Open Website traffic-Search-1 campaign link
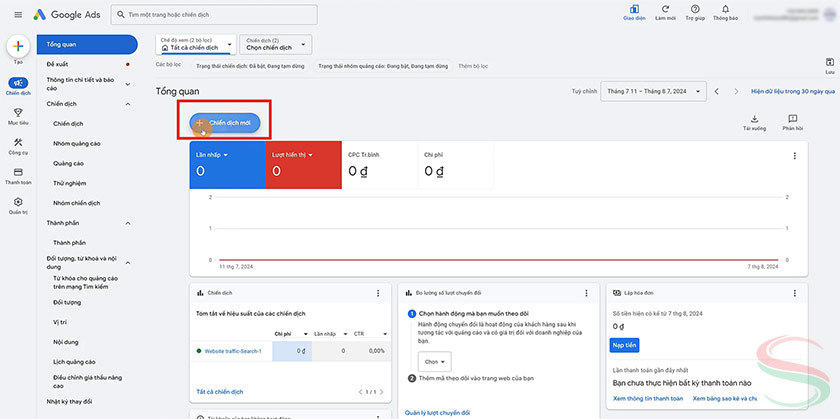Image resolution: width=840 pixels, height=419 pixels. click(x=232, y=351)
